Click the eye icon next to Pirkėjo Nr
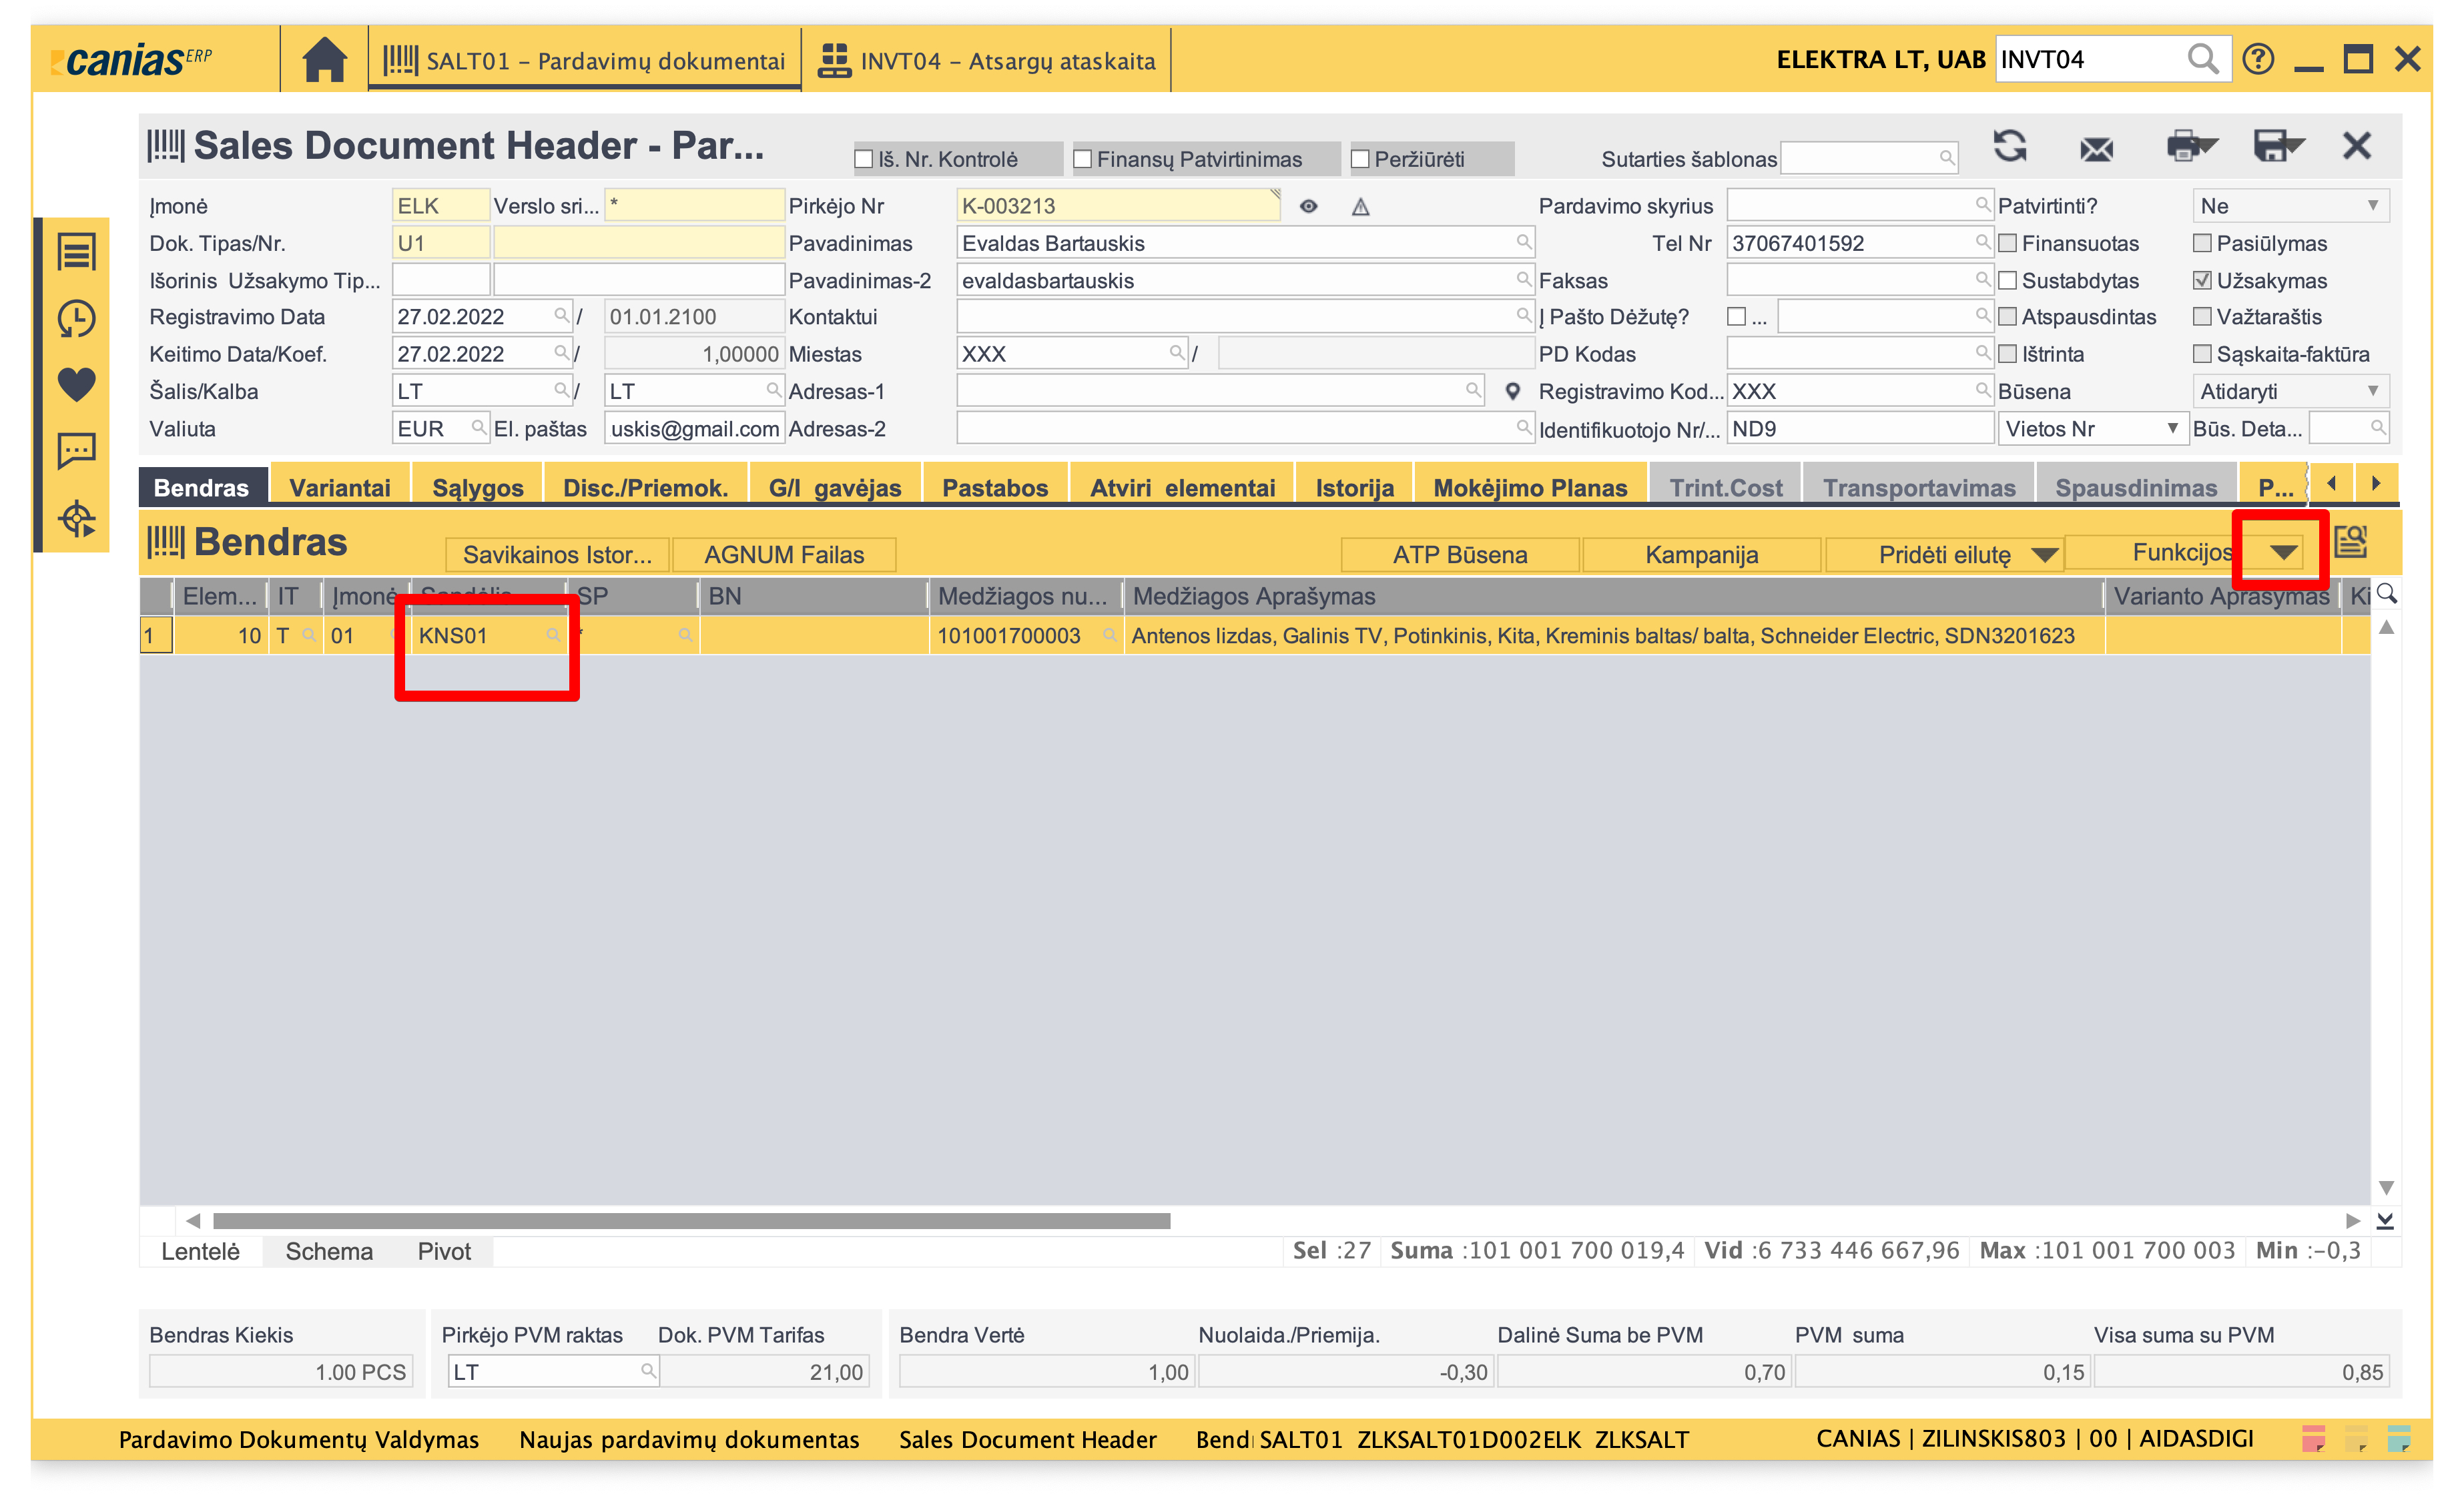Viewport: 2464px width, 1496px height. pyautogui.click(x=1308, y=206)
